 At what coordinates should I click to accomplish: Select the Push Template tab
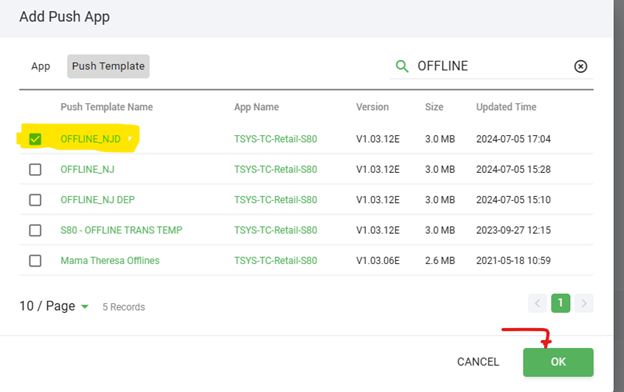(108, 66)
